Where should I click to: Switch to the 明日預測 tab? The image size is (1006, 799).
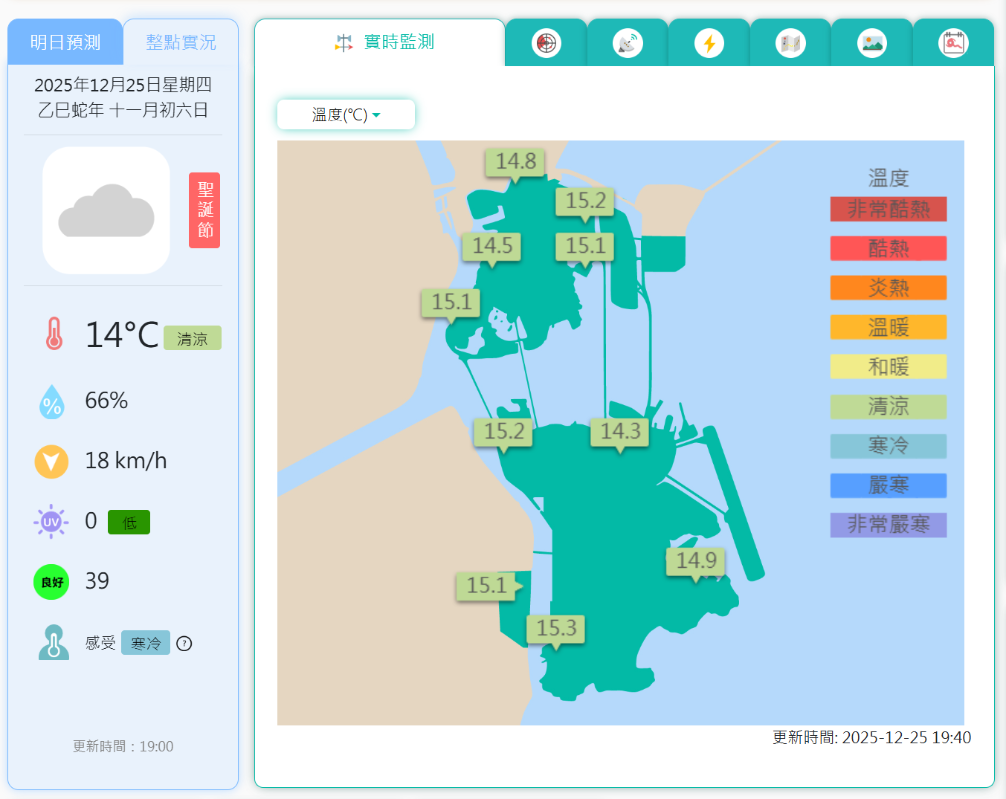click(x=65, y=42)
